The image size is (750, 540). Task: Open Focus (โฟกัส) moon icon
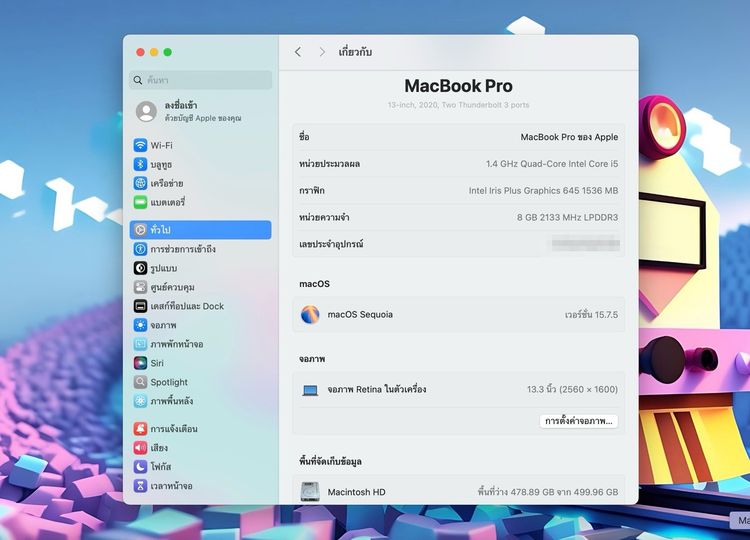(x=140, y=467)
